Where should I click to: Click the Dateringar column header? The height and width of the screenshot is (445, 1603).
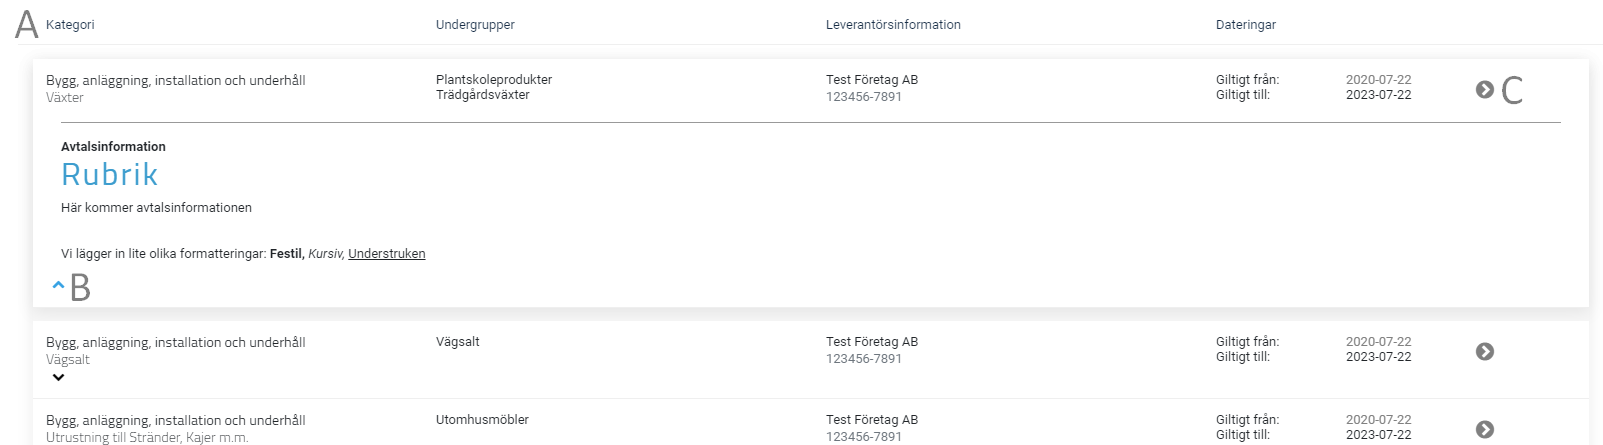pyautogui.click(x=1246, y=25)
